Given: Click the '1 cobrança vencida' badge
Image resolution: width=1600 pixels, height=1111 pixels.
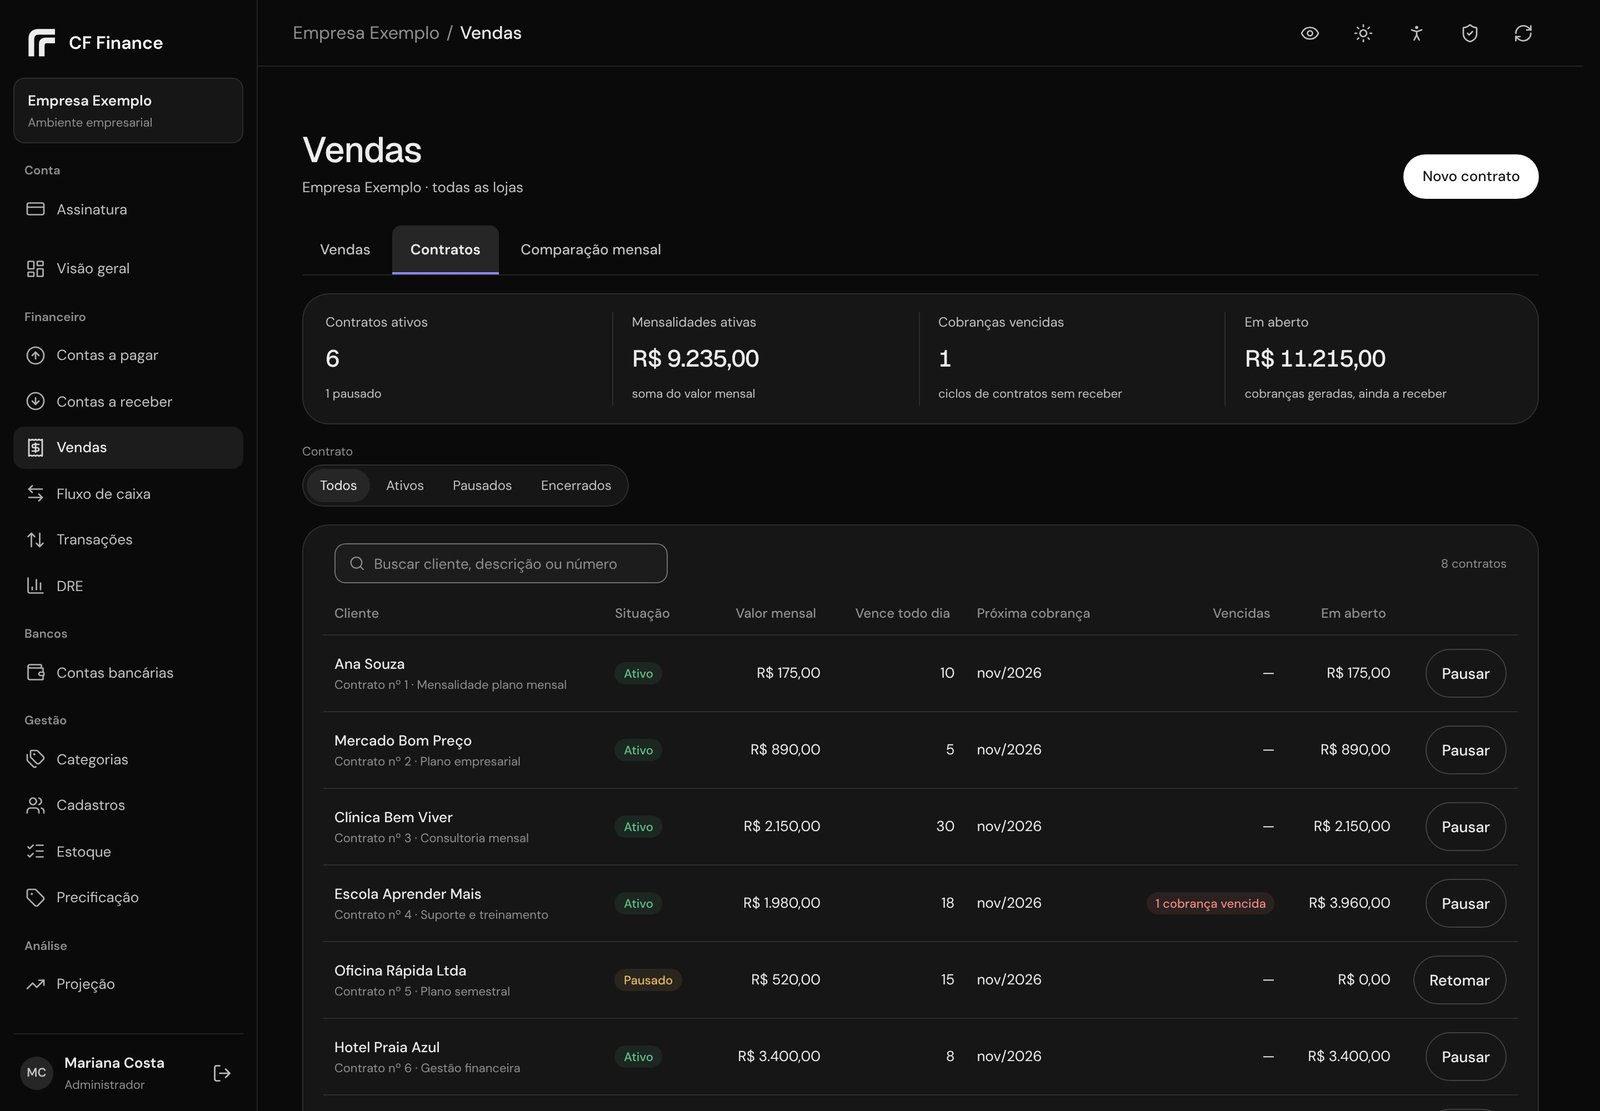Looking at the screenshot, I should (1210, 903).
